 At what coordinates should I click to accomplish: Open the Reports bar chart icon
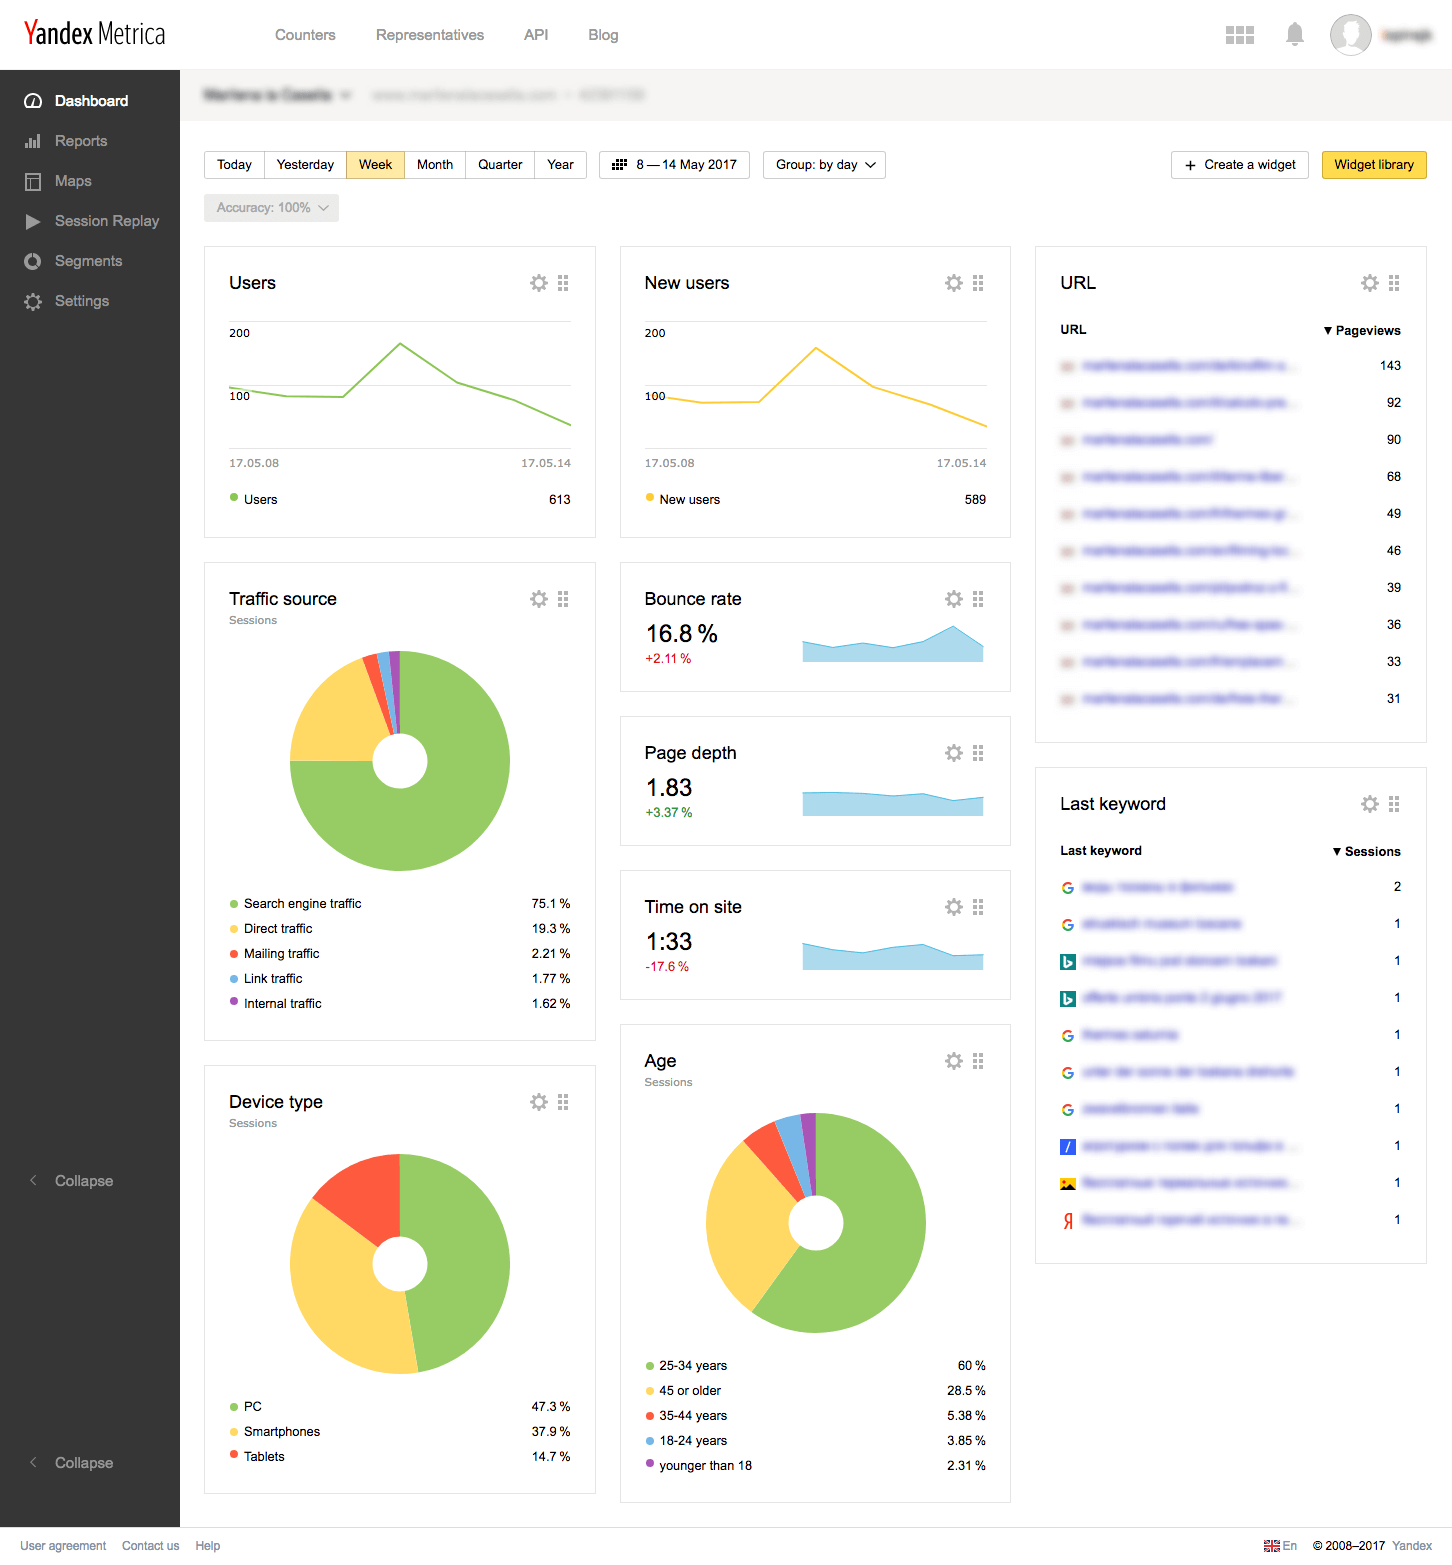pyautogui.click(x=33, y=141)
